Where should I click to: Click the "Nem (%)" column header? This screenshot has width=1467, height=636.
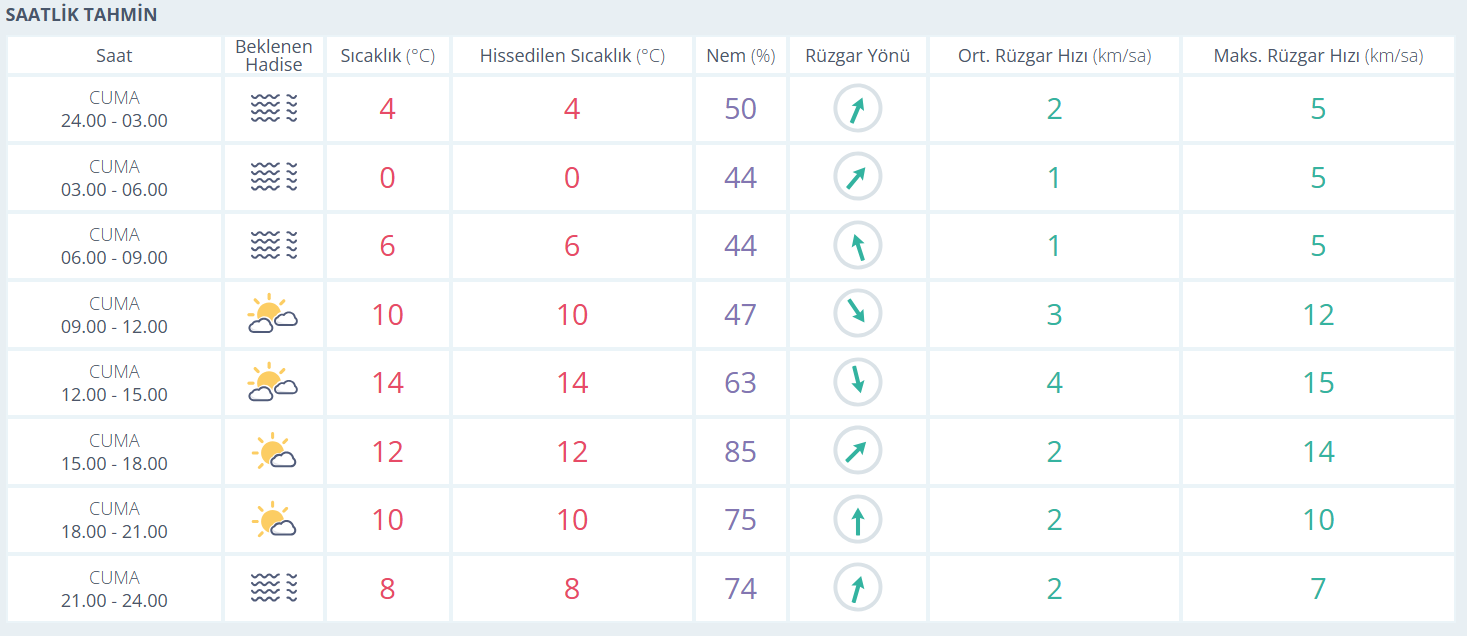pos(740,56)
